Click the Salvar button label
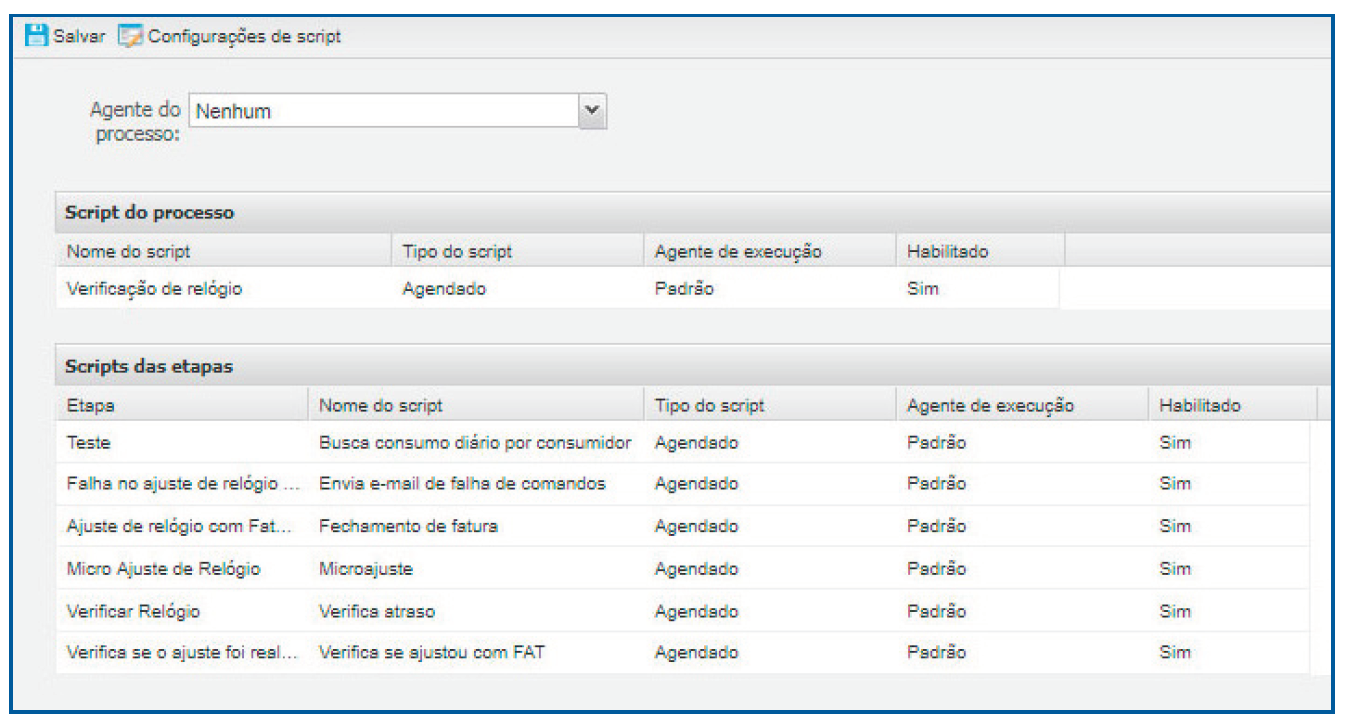Screen dimensions: 1345x728 pyautogui.click(x=79, y=36)
